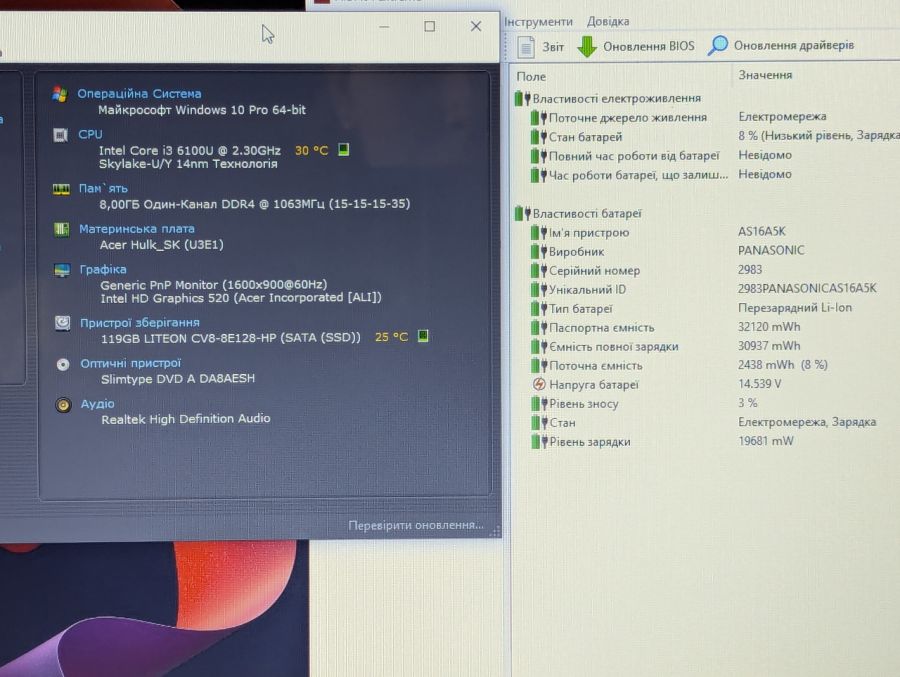
Task: Select the Intel Core i3 6100U text line
Action: tap(190, 150)
